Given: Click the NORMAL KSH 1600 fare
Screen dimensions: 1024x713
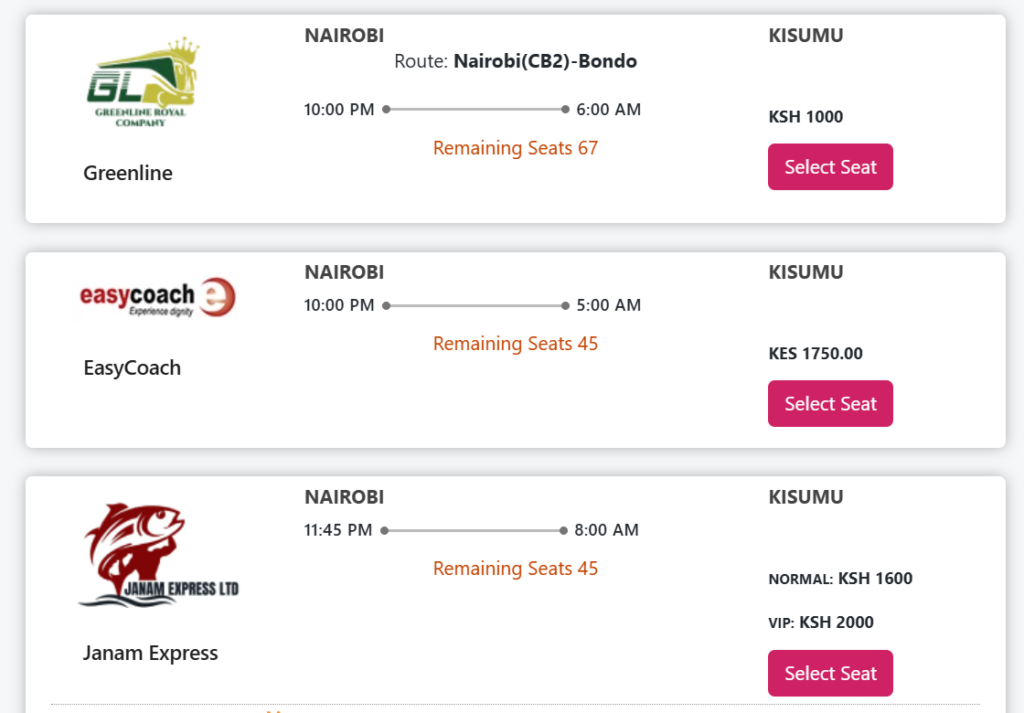Looking at the screenshot, I should coord(840,578).
